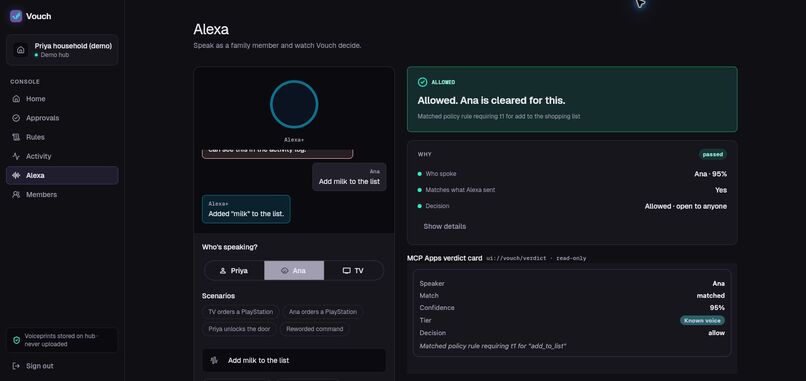Click the Scenarios label

218,296
